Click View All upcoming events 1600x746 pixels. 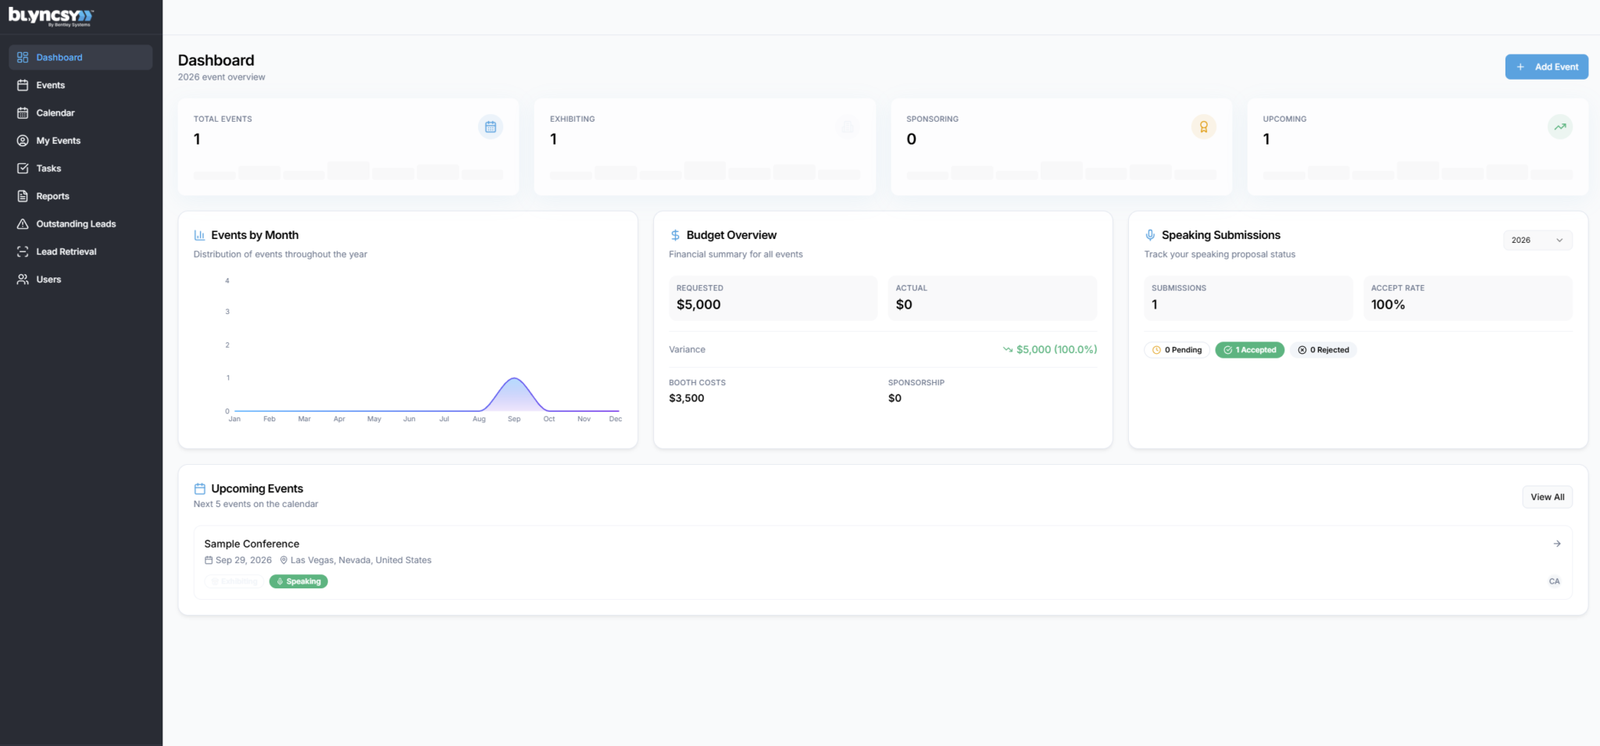1547,497
